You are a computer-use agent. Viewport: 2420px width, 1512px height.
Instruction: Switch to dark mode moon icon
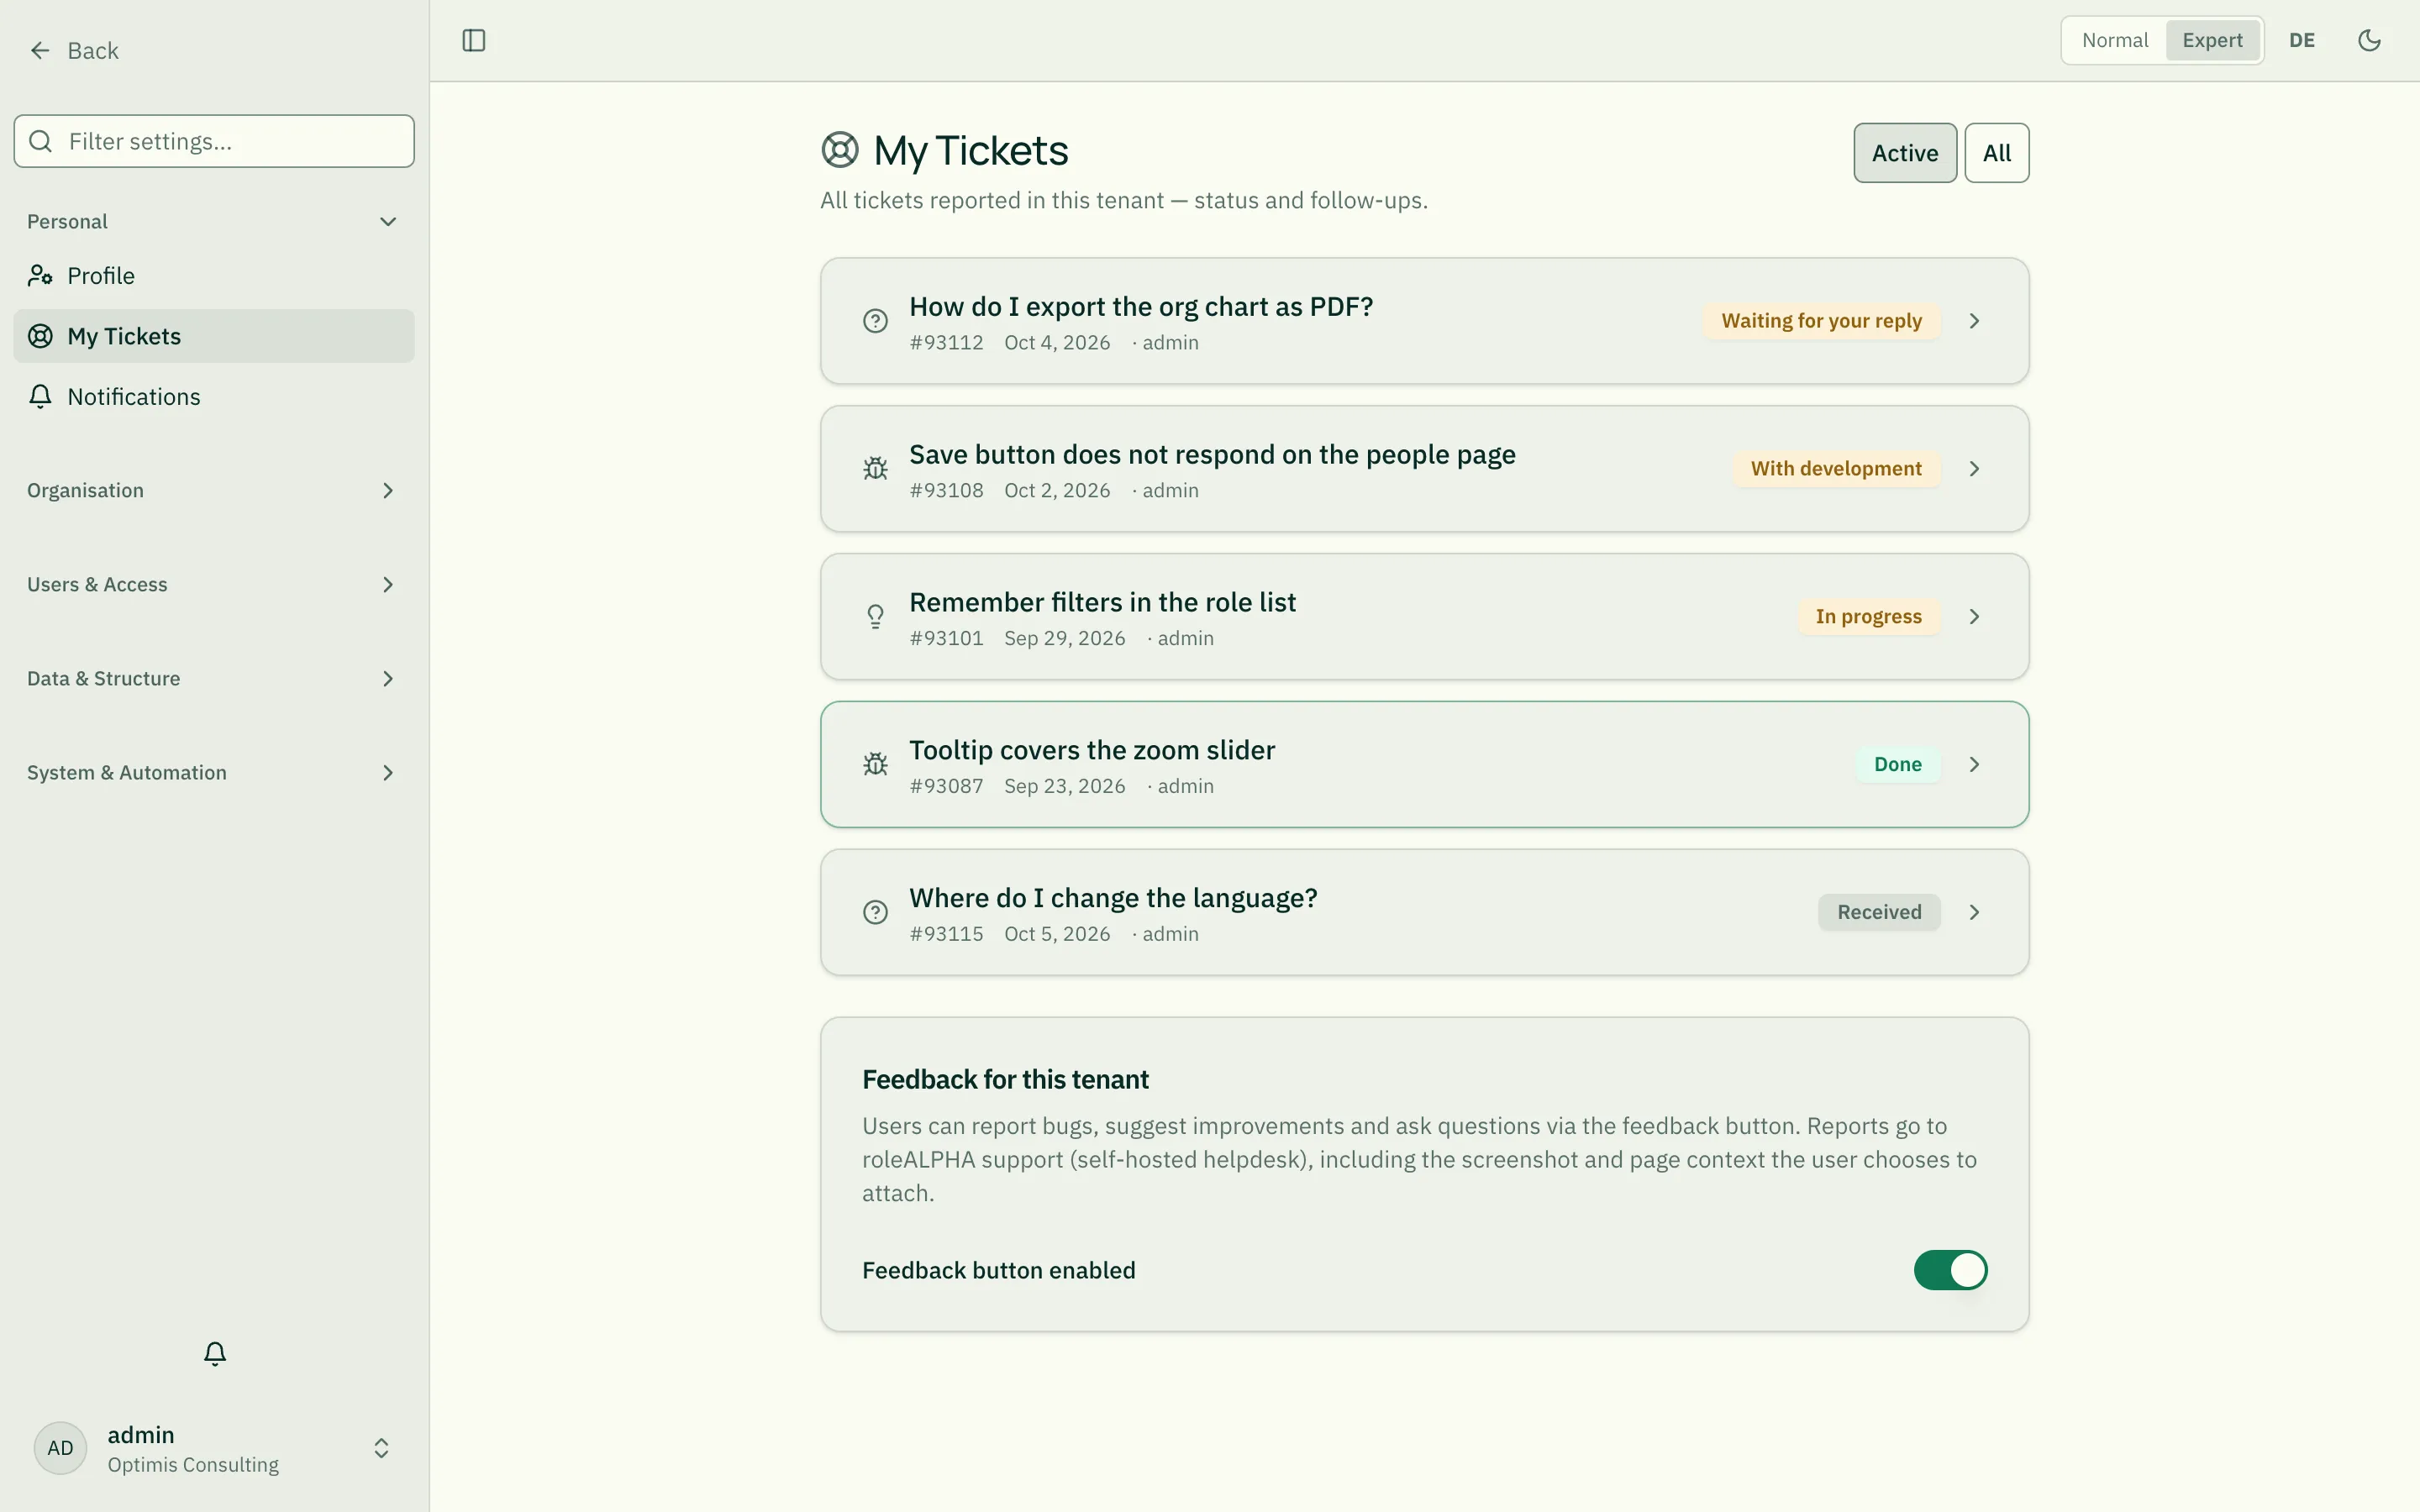(x=2369, y=40)
